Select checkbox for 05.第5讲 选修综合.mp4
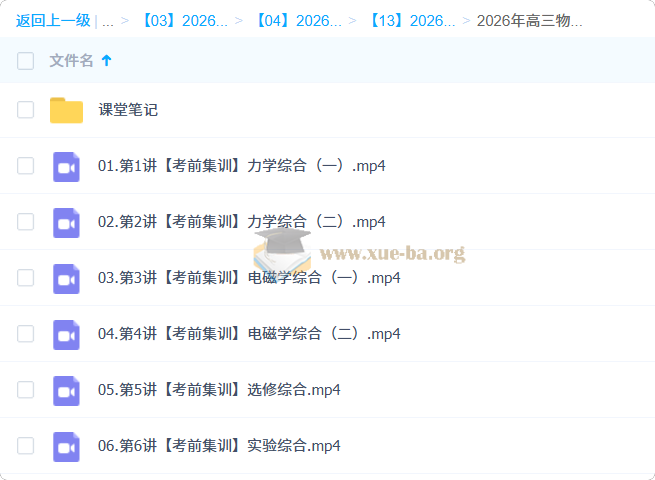 25,390
